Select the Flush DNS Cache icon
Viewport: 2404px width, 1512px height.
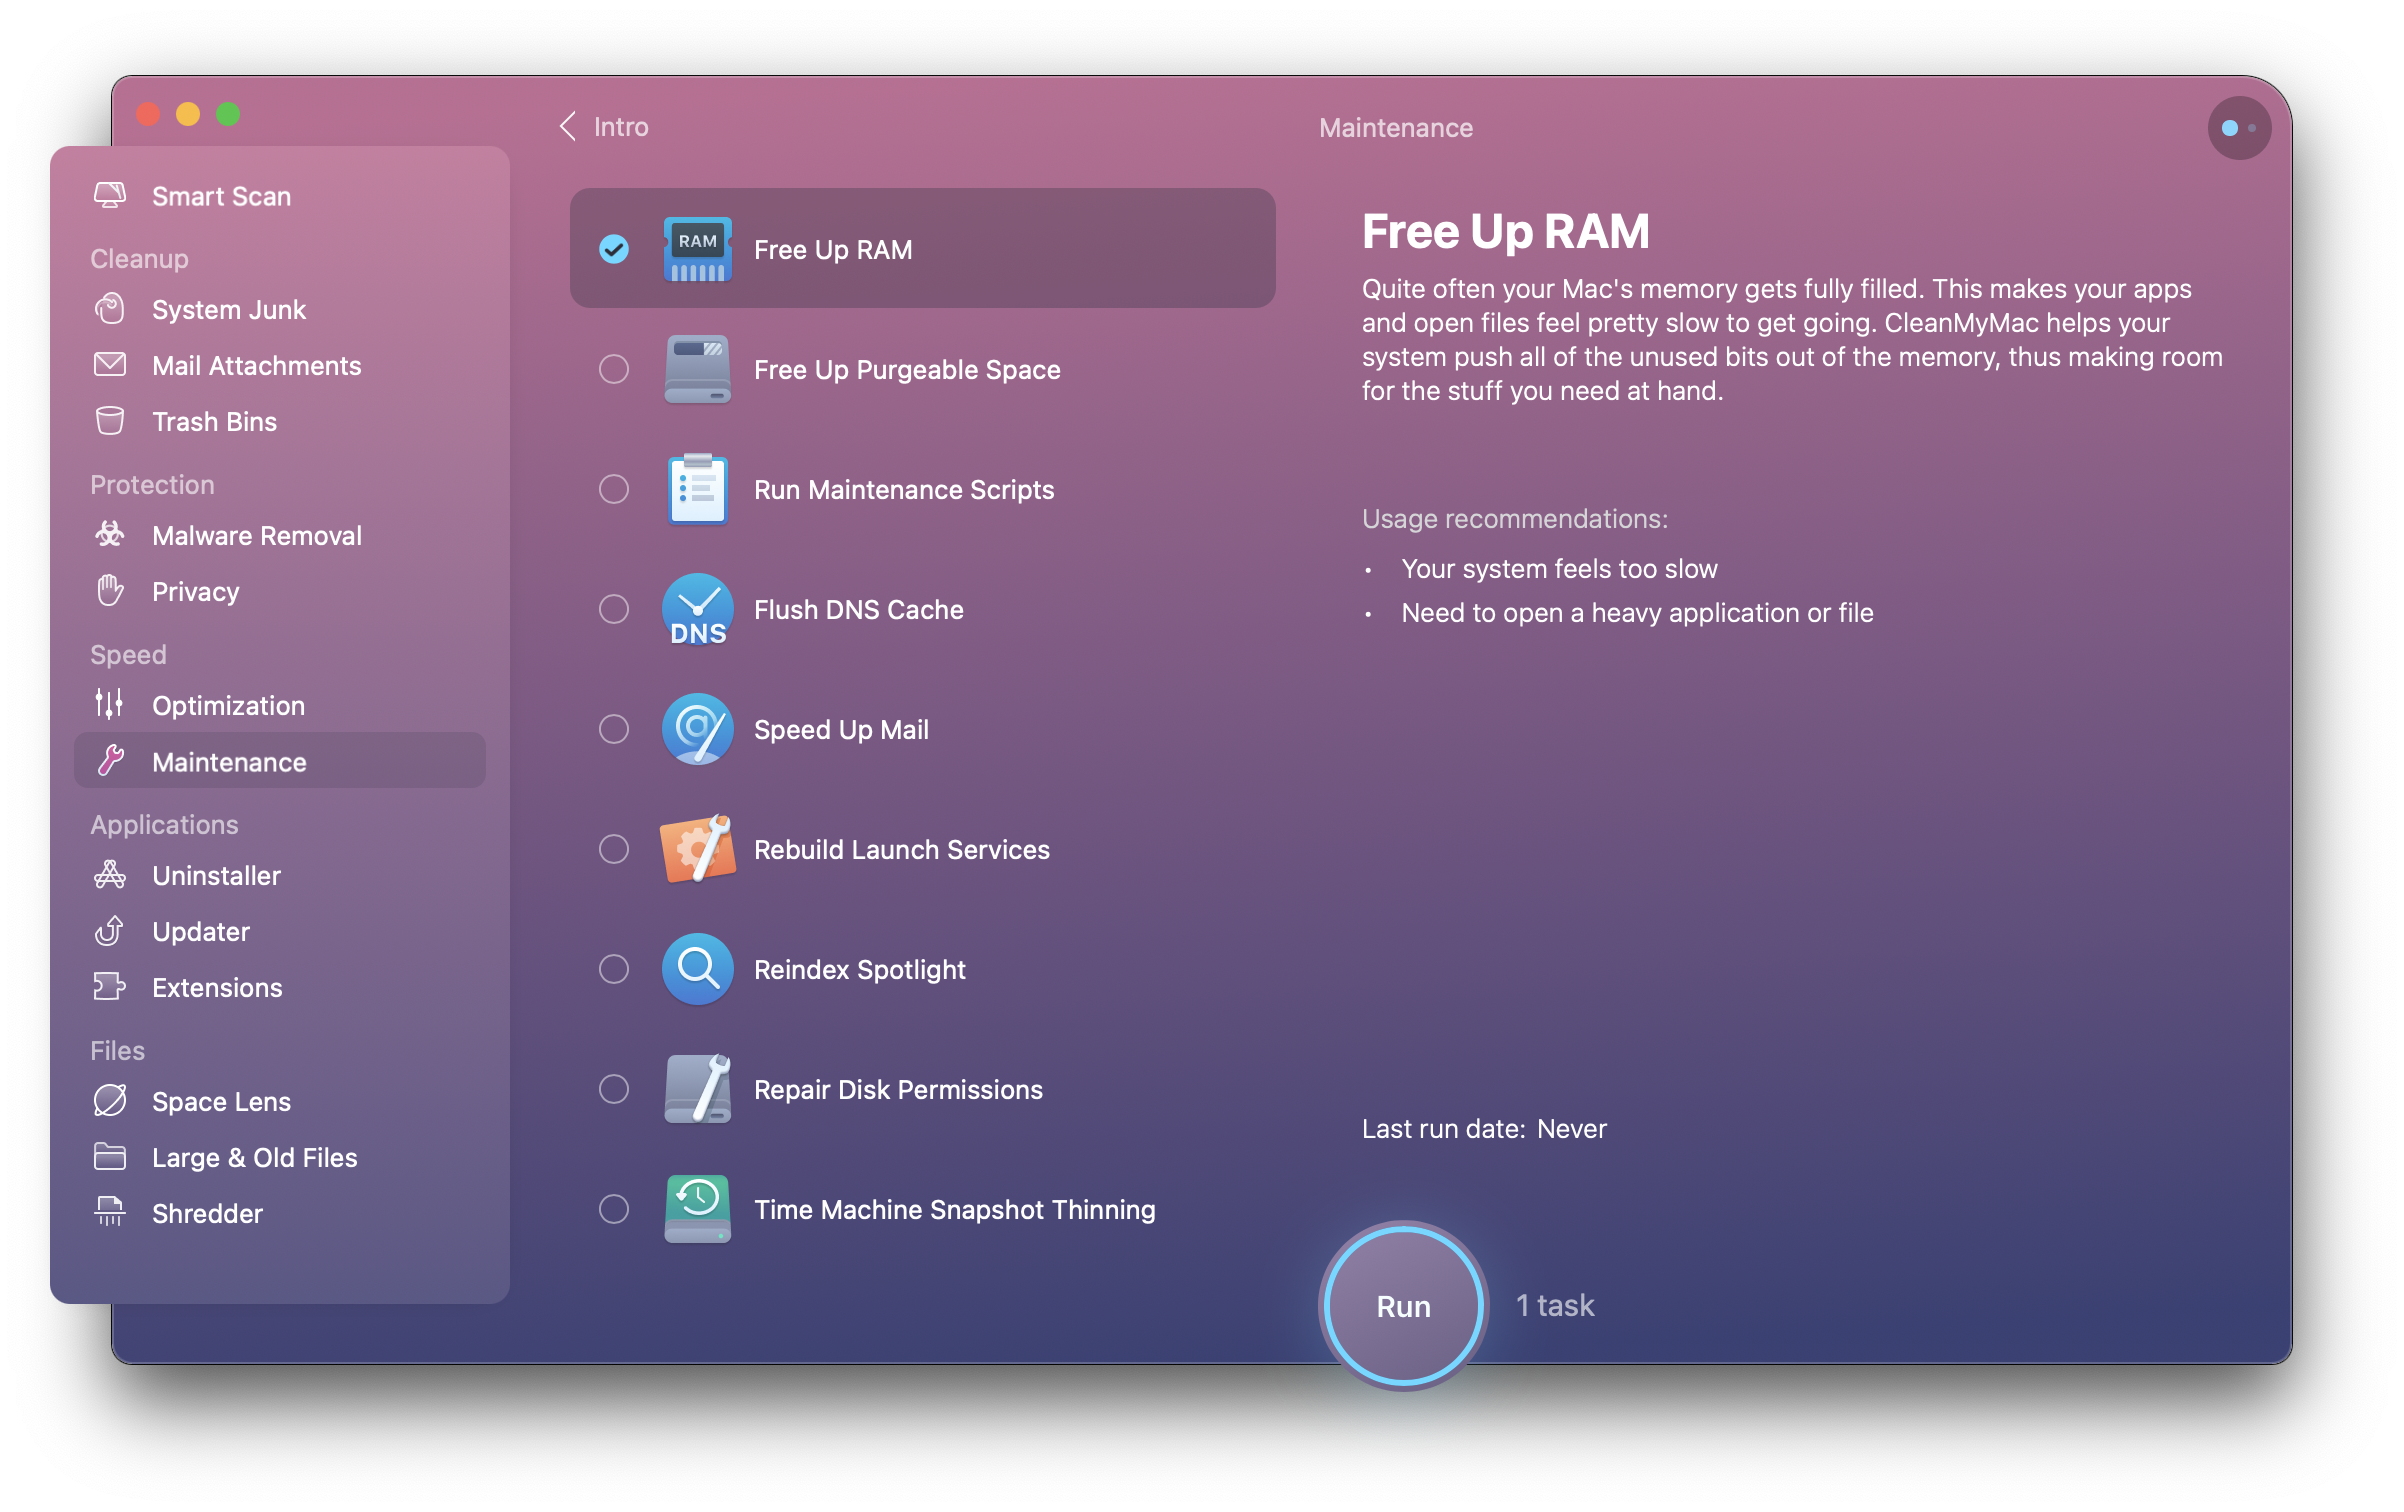point(695,610)
